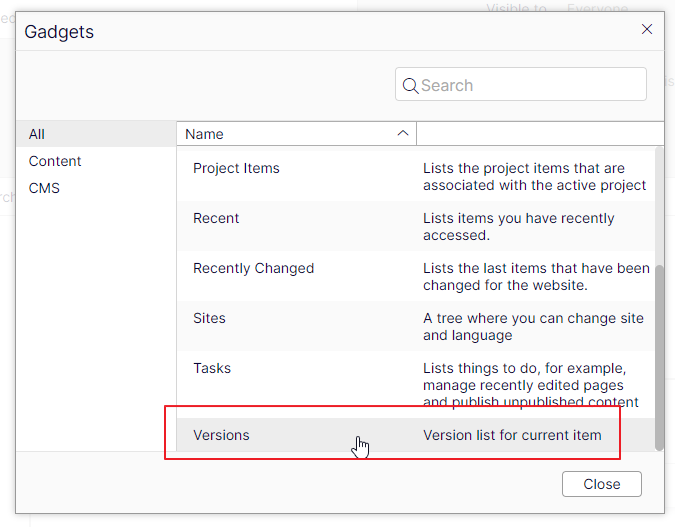
Task: Click the empty description column header
Action: pos(538,134)
